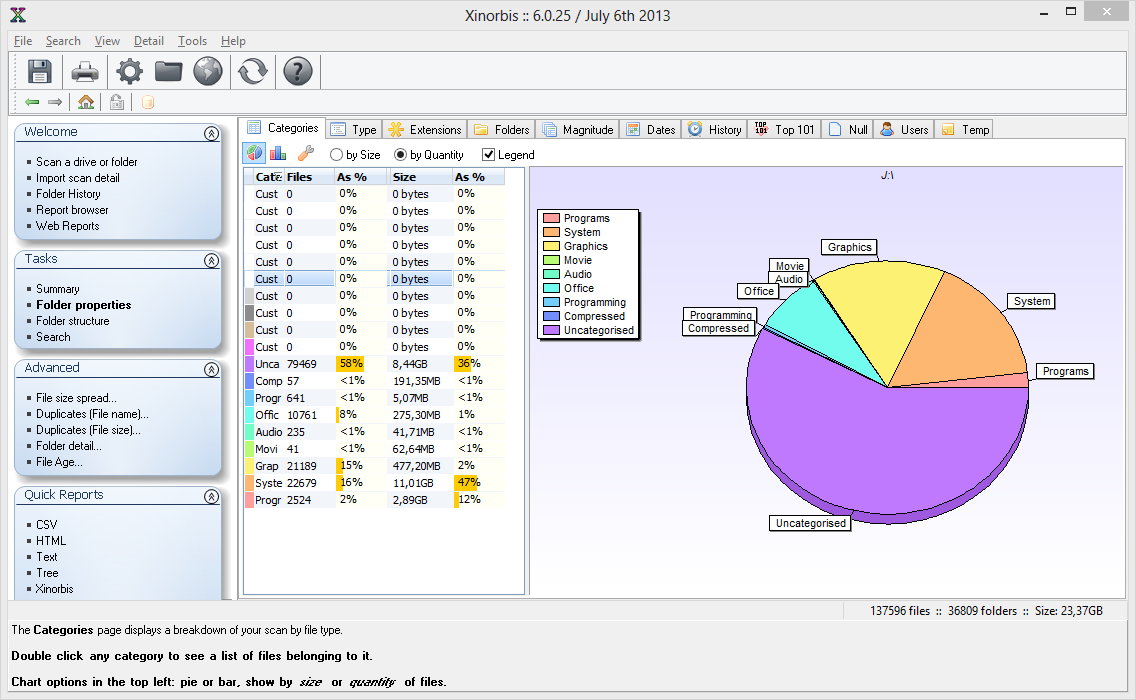
Task: Click Duplicates (File name)... link
Action: click(x=92, y=414)
